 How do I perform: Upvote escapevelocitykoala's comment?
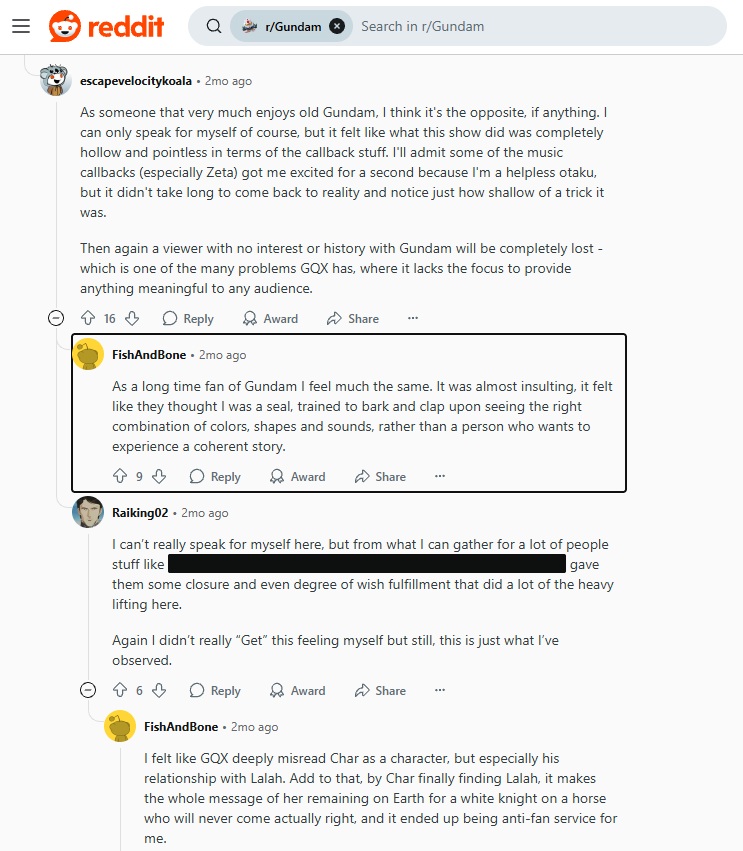click(x=87, y=318)
